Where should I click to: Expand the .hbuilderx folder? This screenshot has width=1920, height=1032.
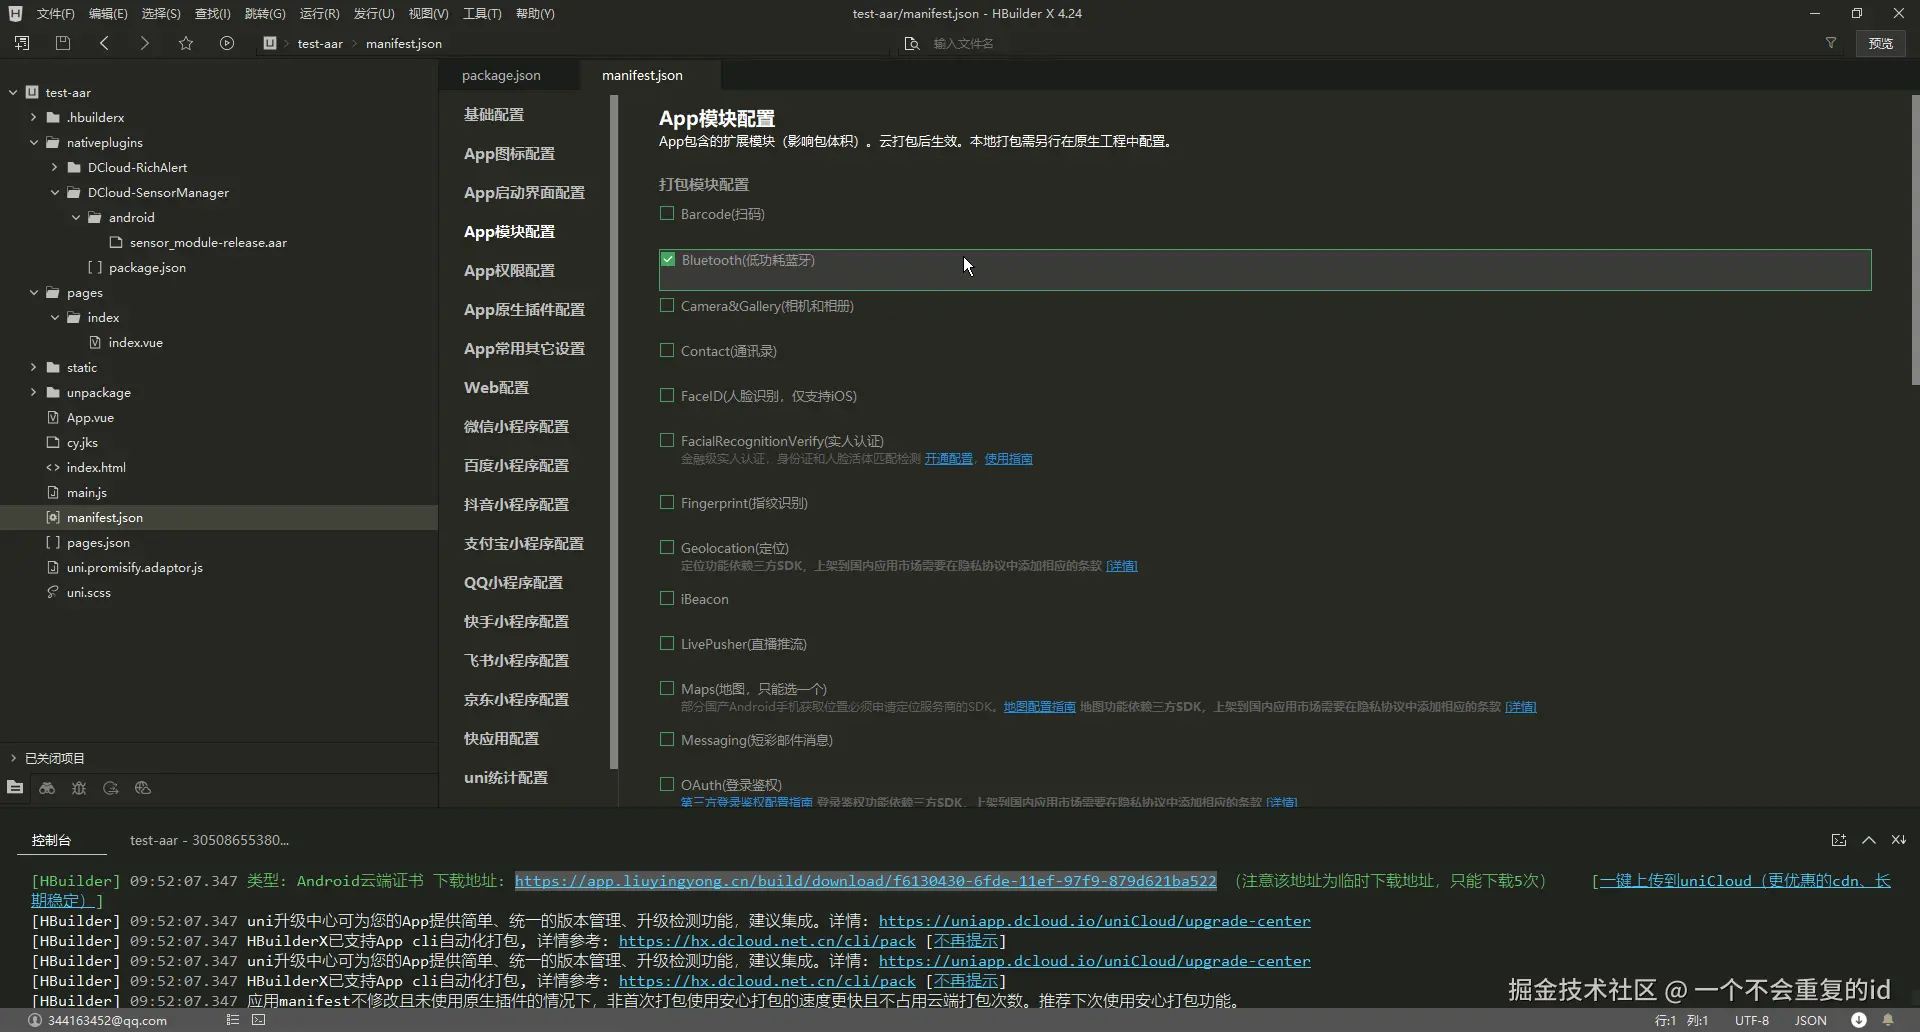tap(33, 117)
